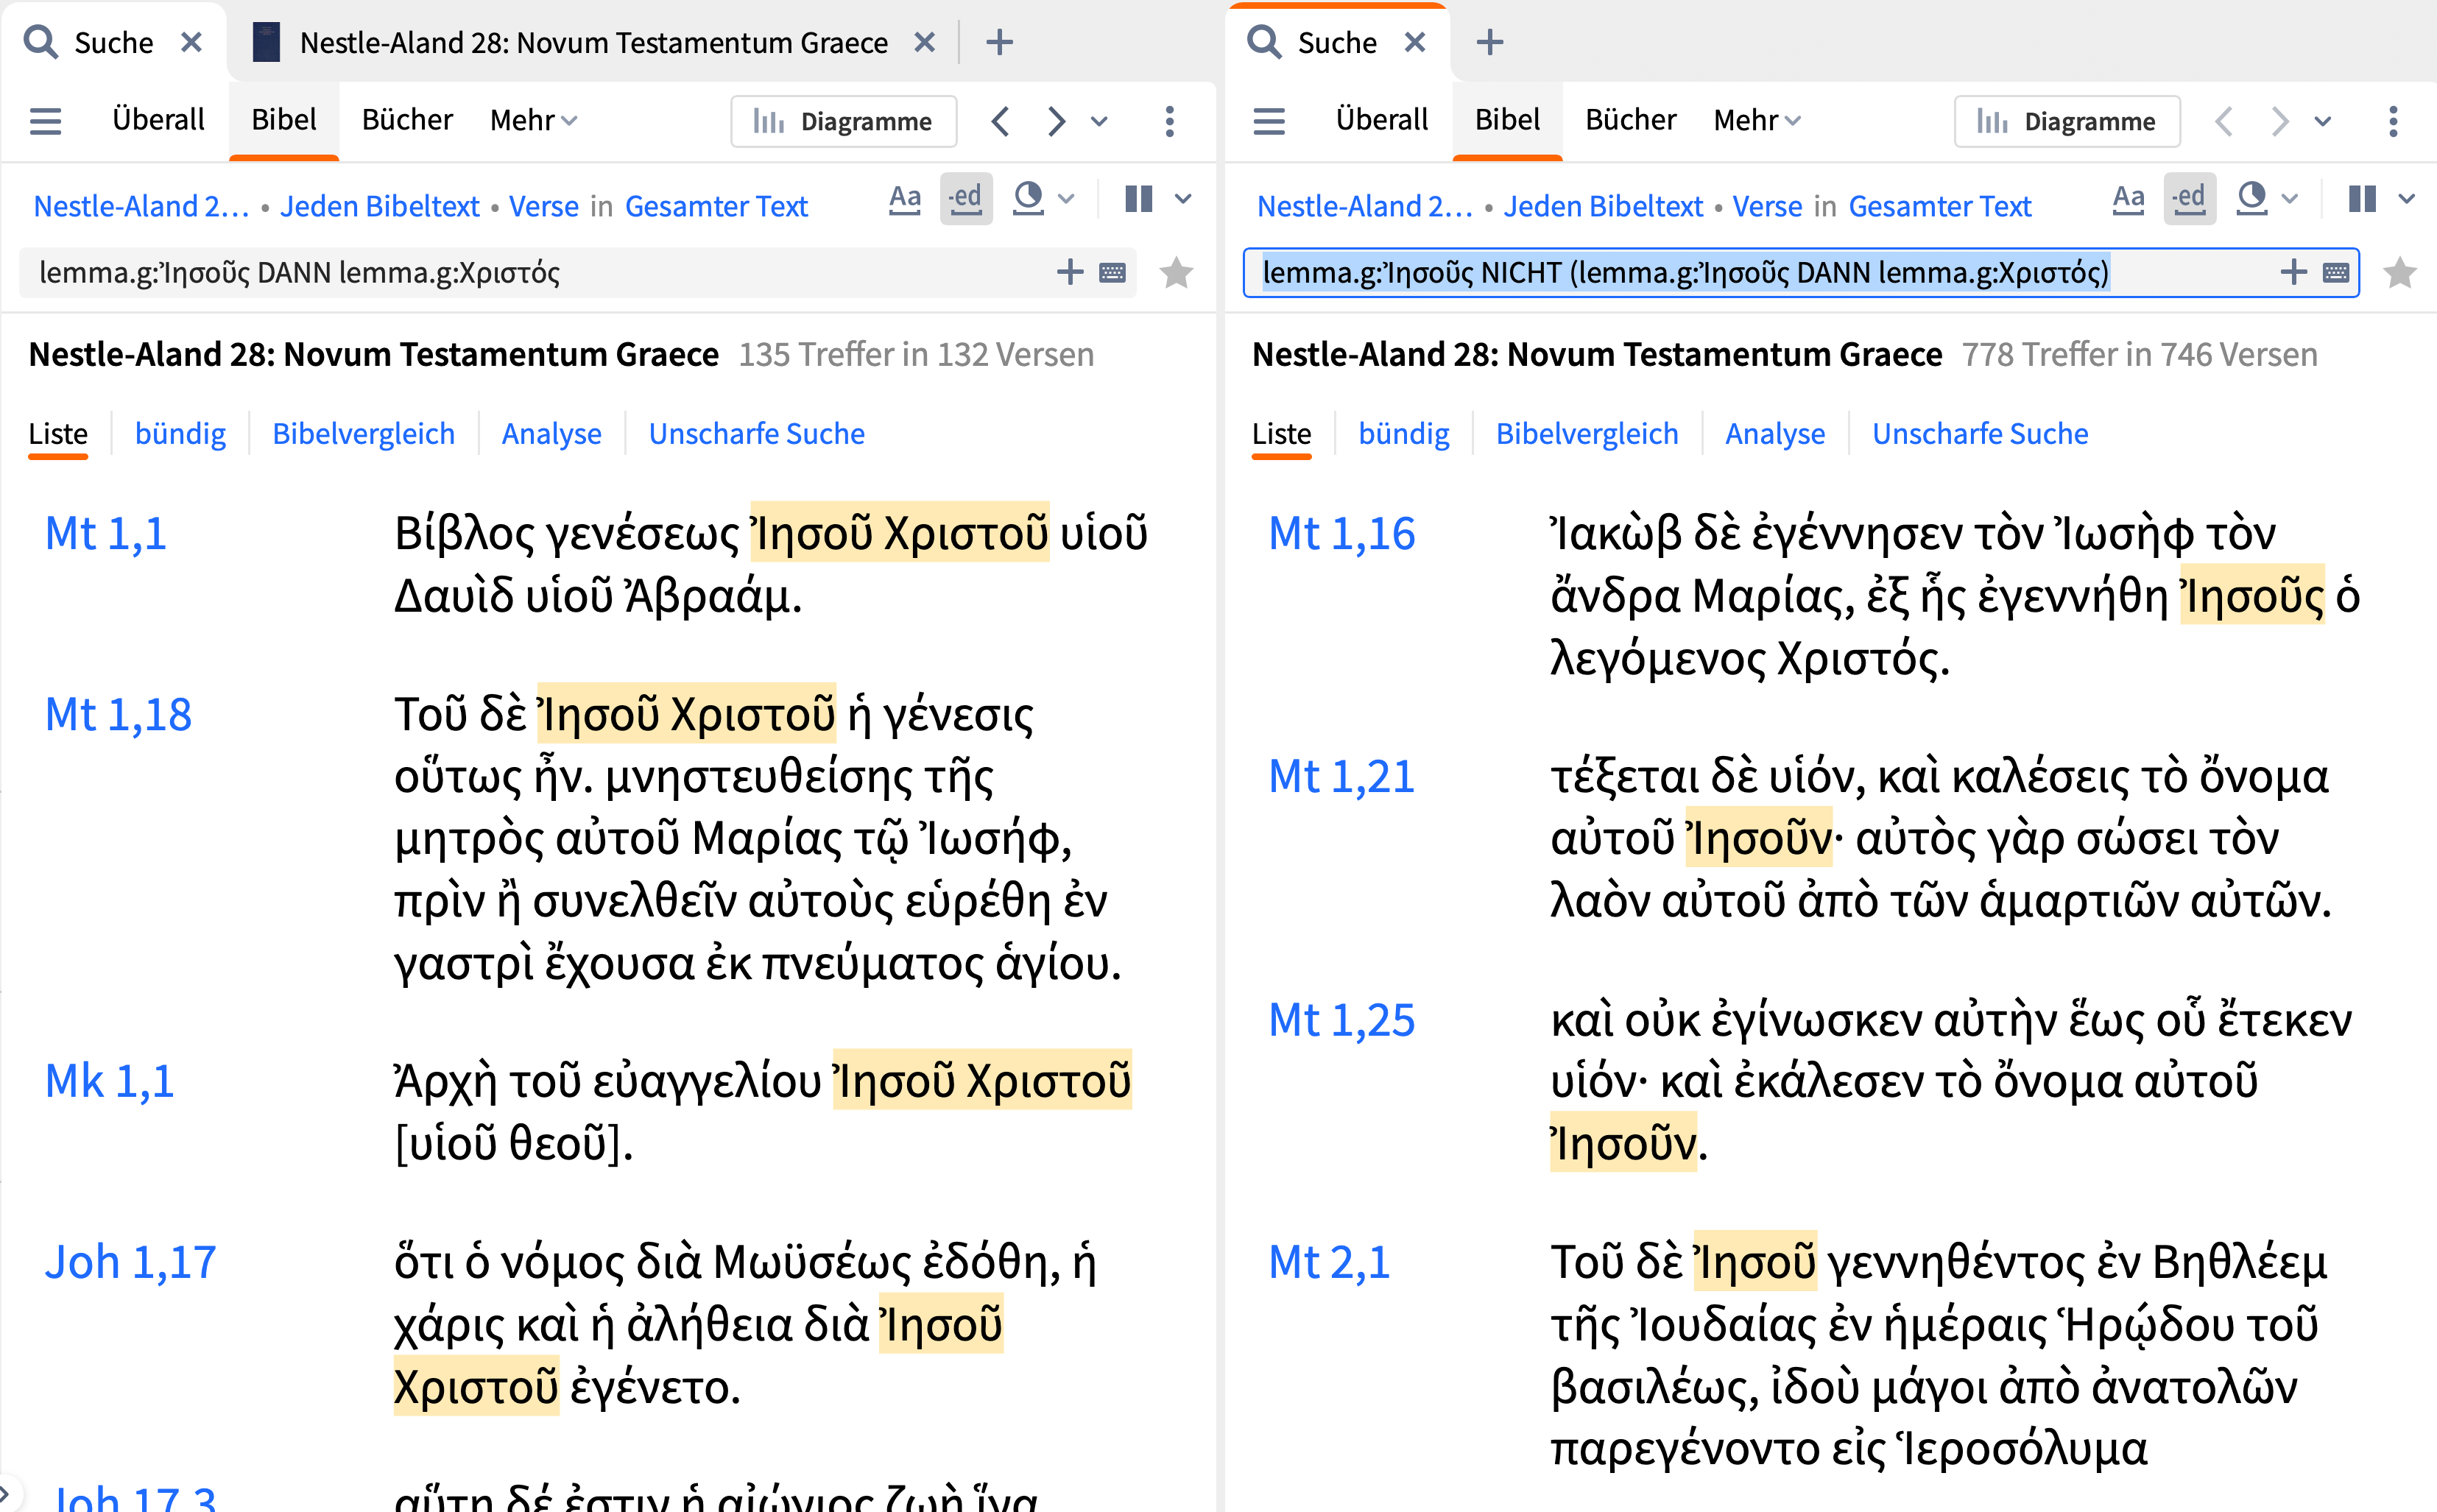Open right panel three-dot options menu

pyautogui.click(x=2393, y=121)
